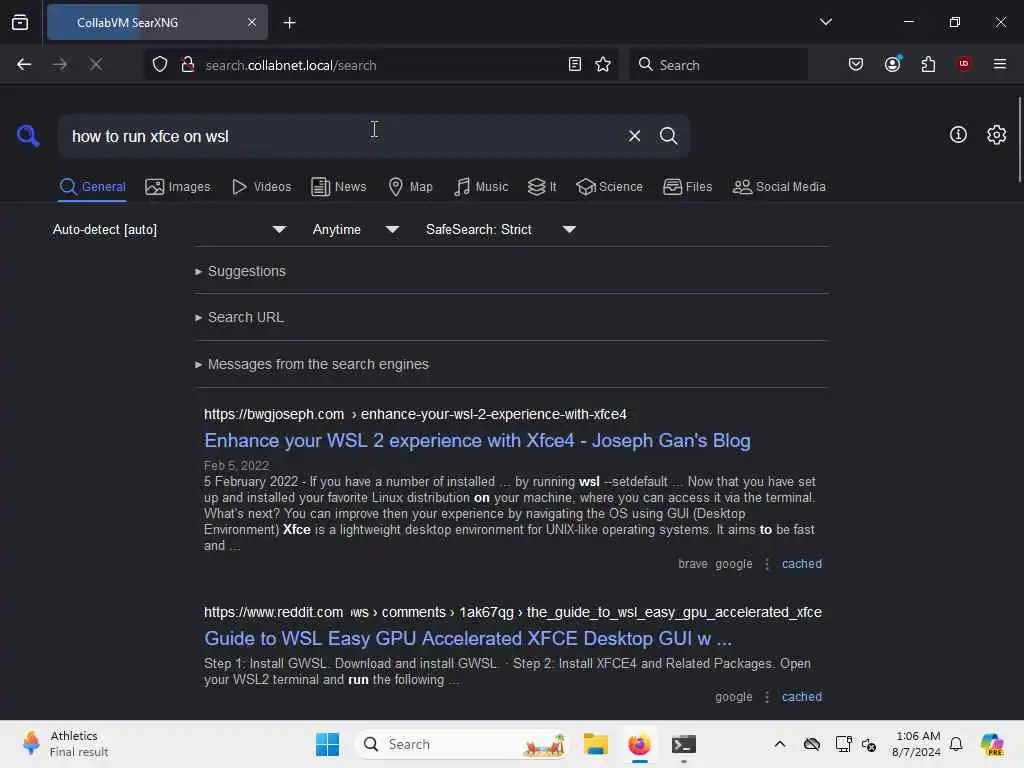Viewport: 1024px width, 768px height.
Task: Switch to the Science category
Action: 609,187
